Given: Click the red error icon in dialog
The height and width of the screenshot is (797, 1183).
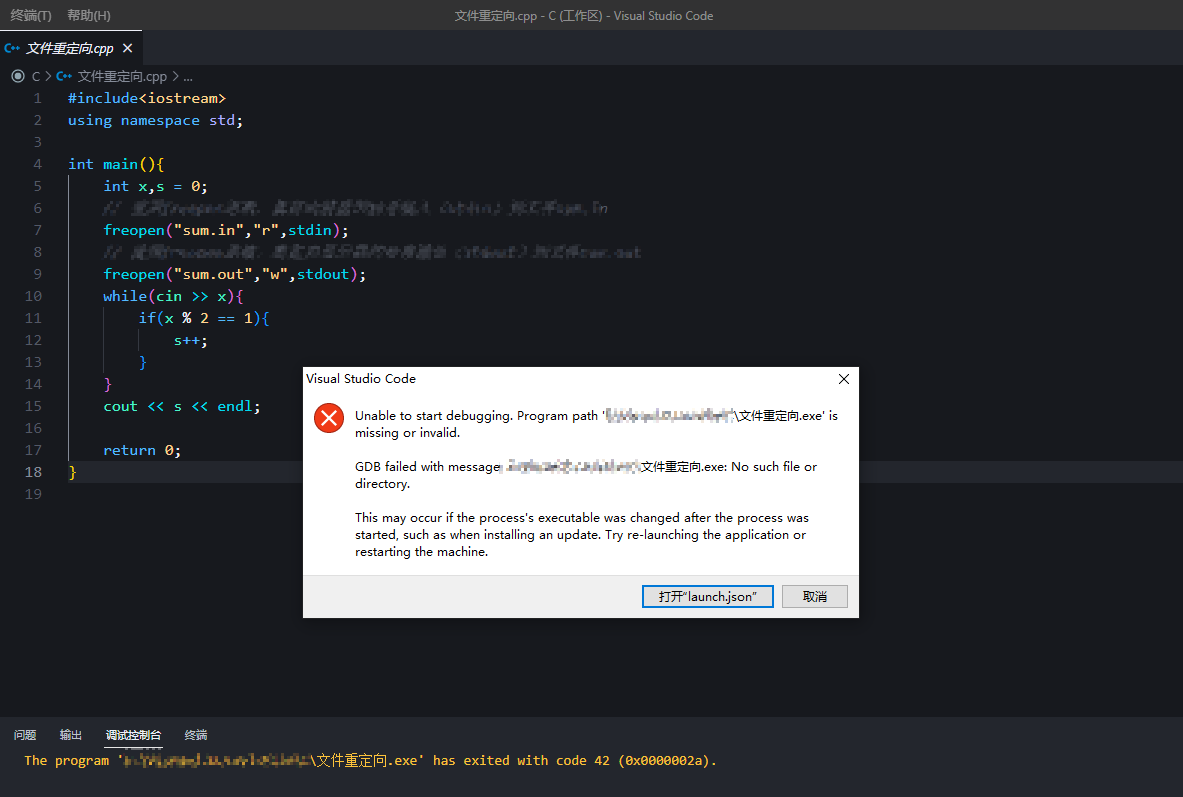Looking at the screenshot, I should click(328, 418).
